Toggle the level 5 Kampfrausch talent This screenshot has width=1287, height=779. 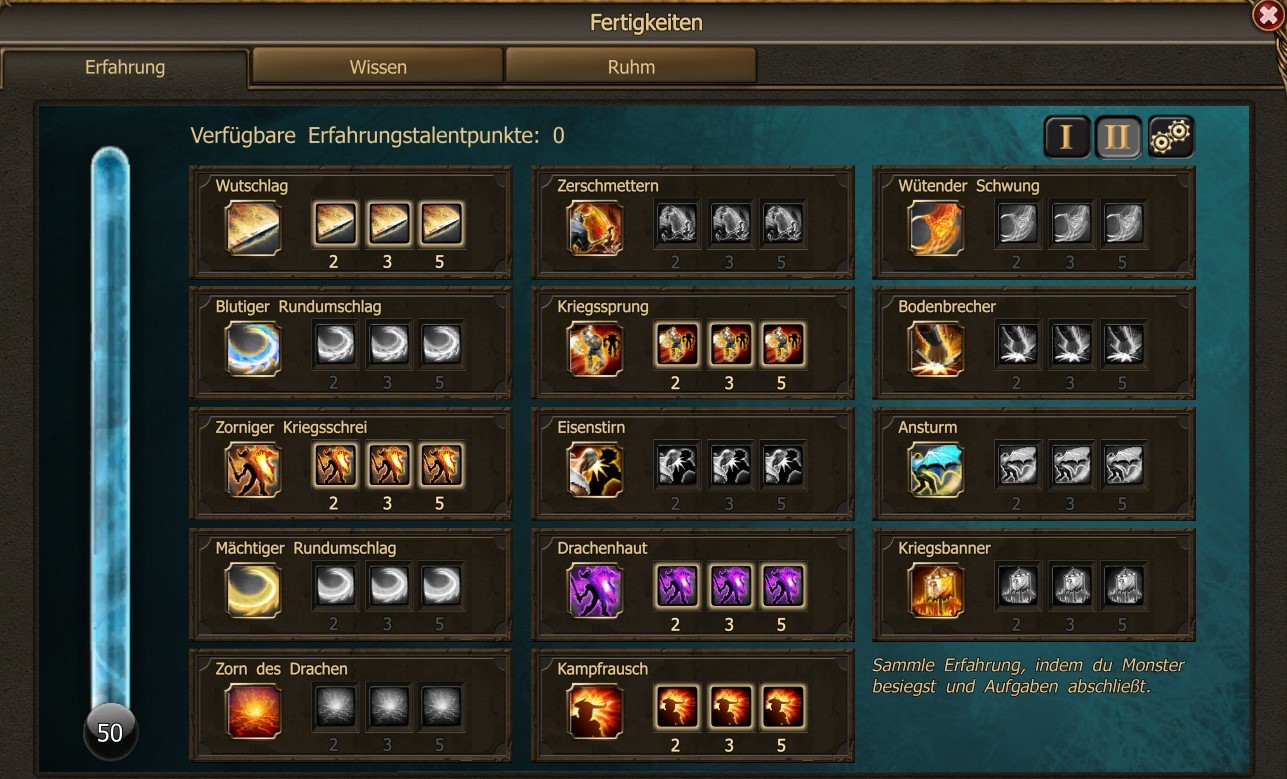783,707
